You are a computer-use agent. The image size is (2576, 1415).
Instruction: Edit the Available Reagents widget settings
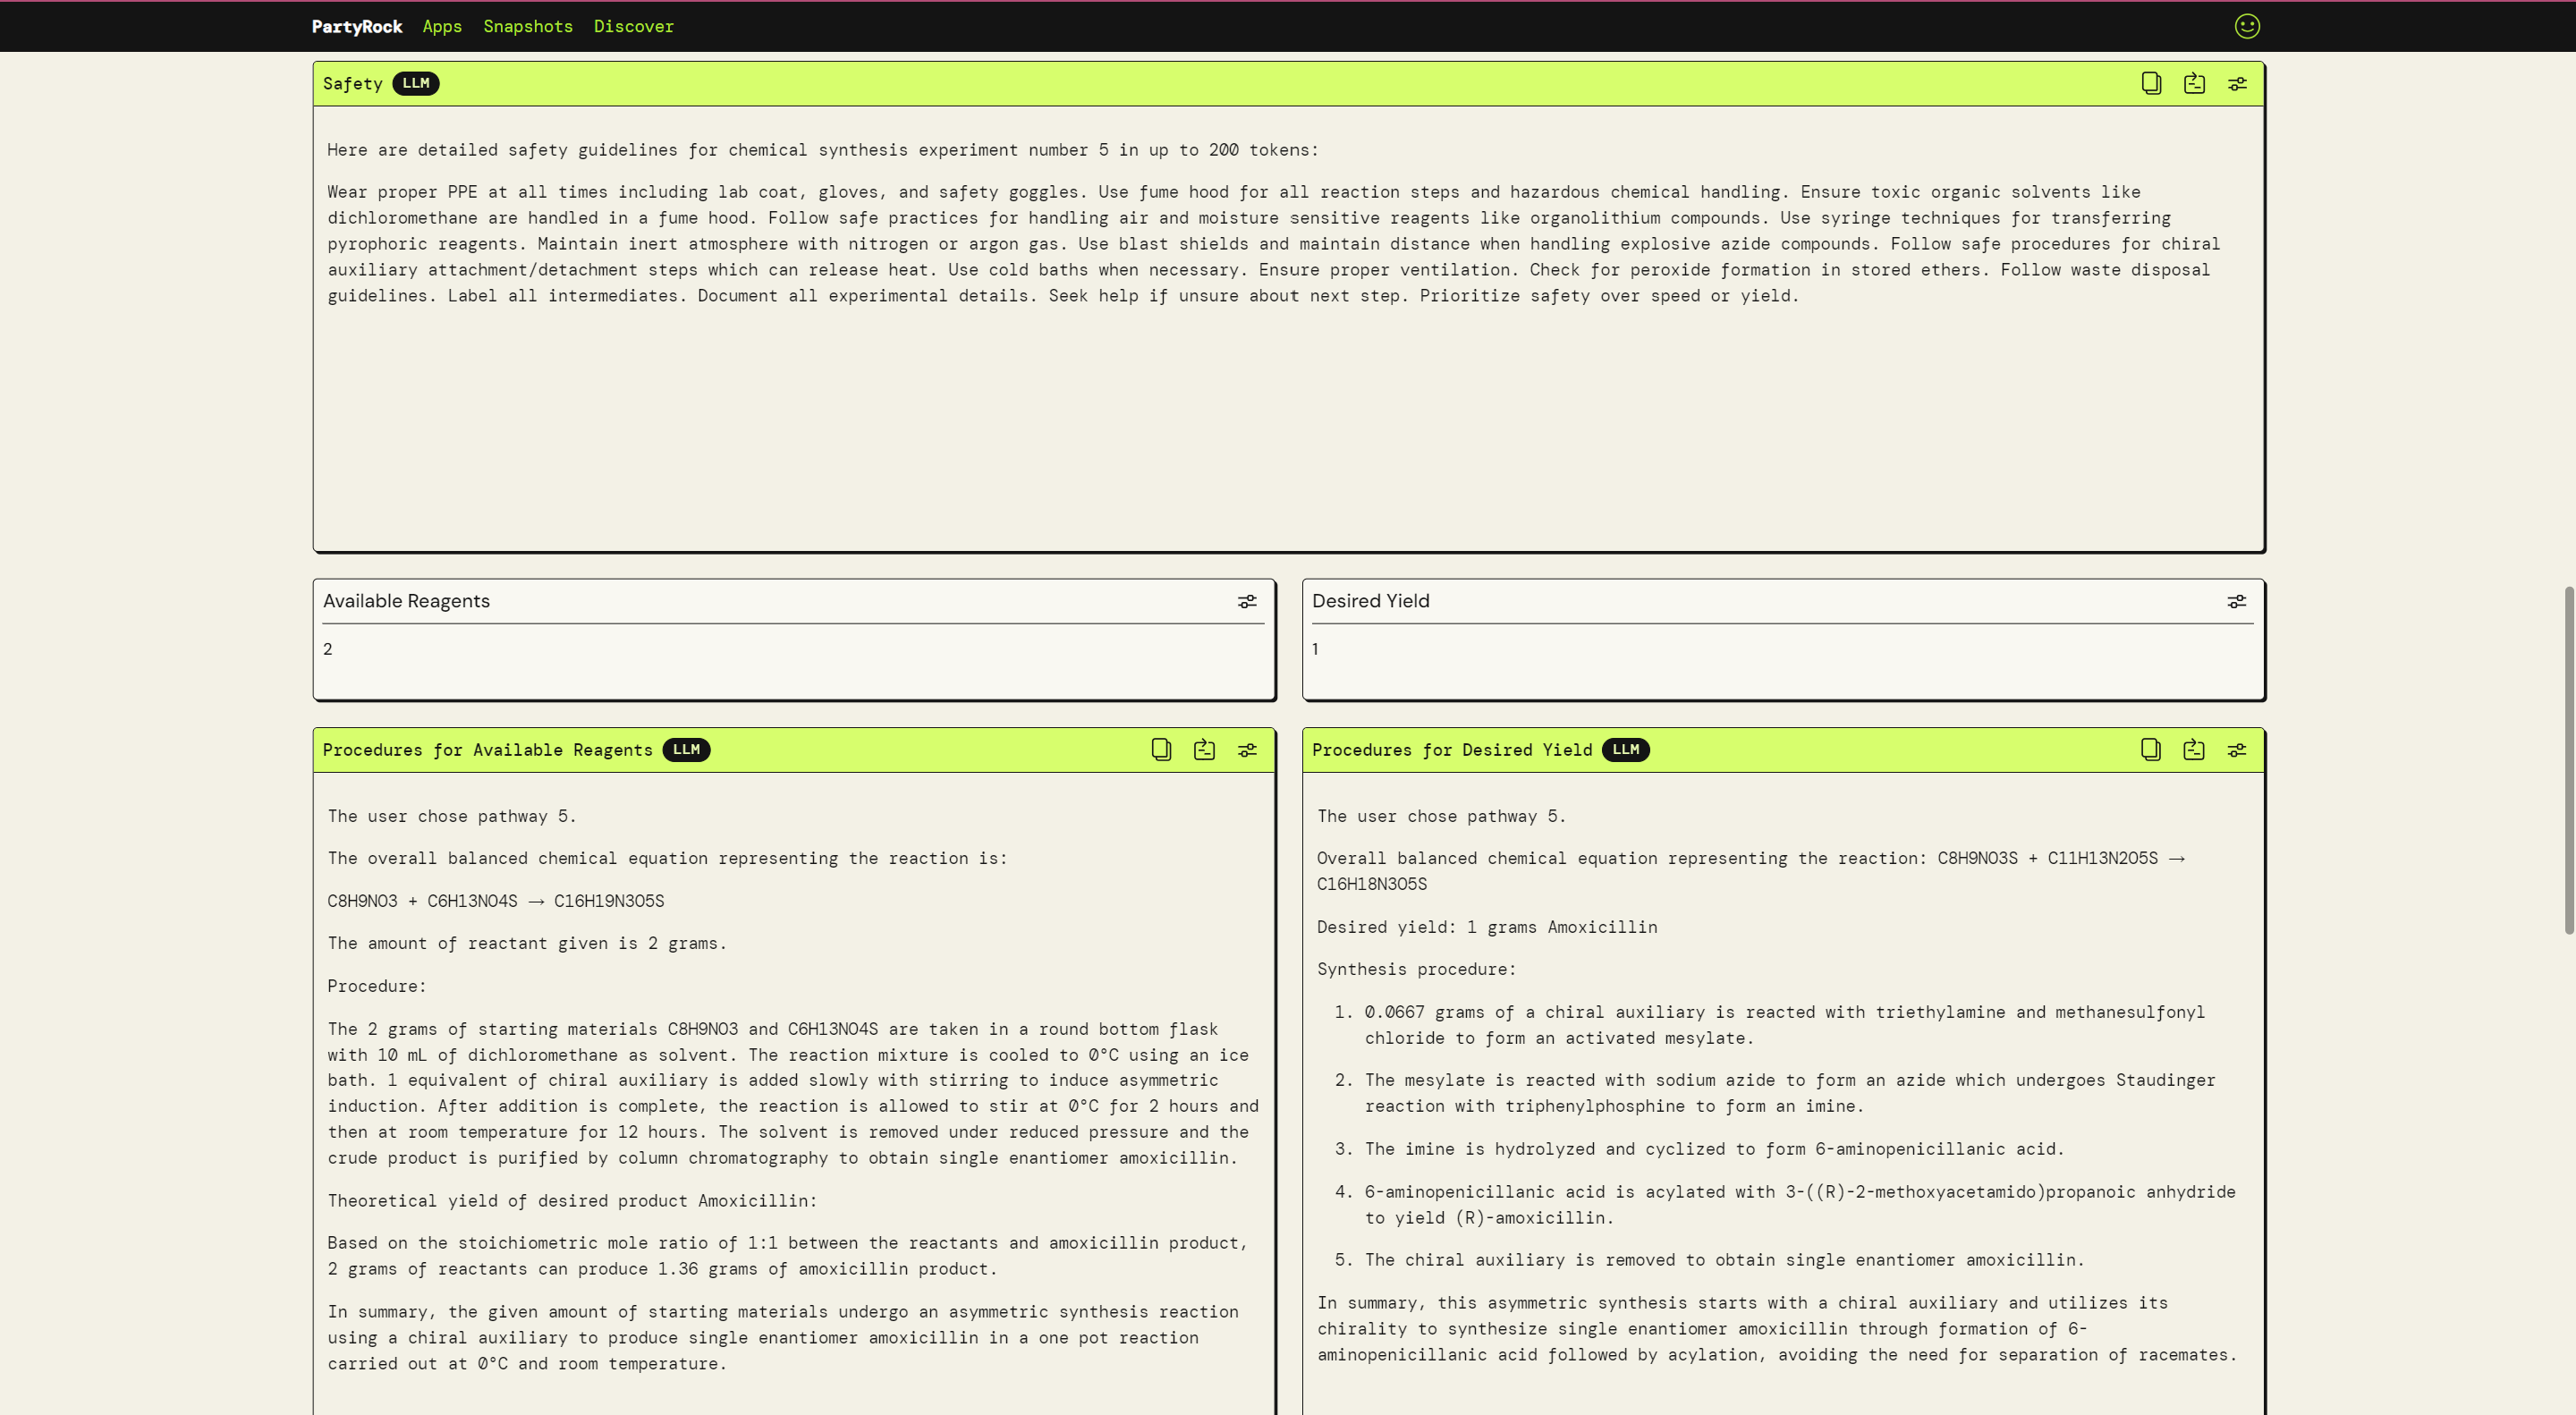point(1247,601)
